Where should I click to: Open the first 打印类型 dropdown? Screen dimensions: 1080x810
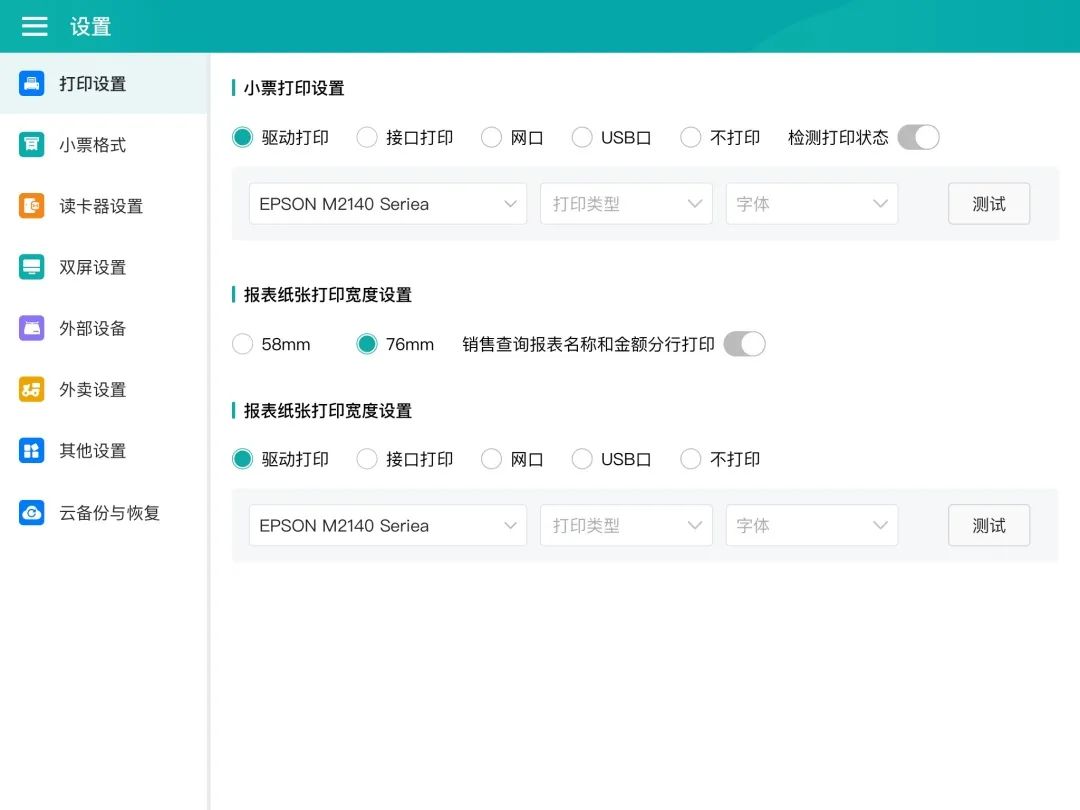click(626, 204)
